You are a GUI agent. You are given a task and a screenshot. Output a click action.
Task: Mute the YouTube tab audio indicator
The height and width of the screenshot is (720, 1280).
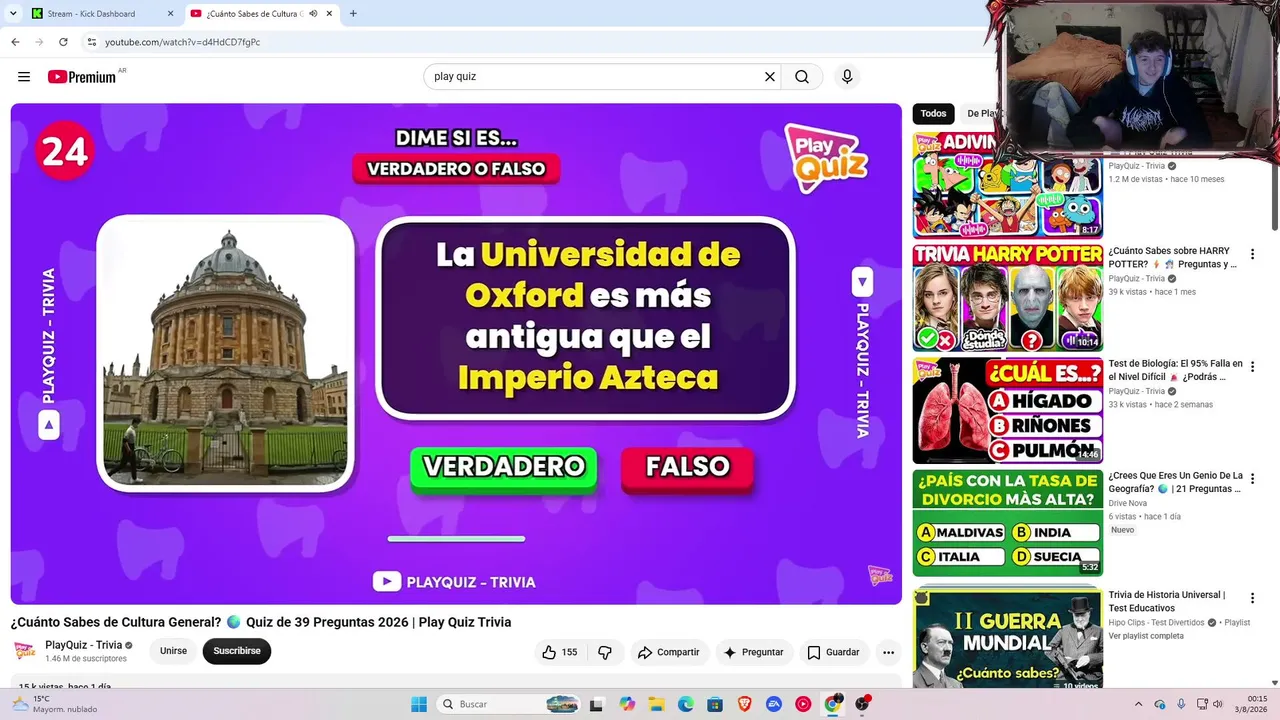314,14
